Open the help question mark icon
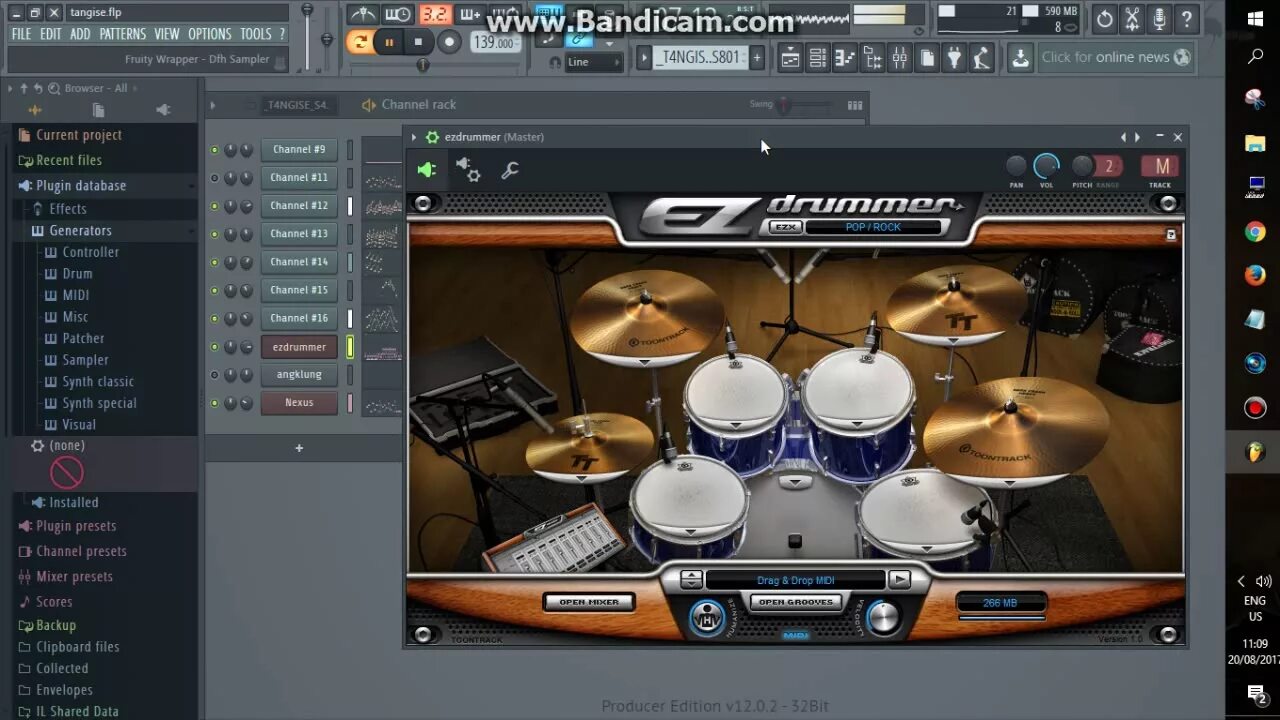 1186,18
